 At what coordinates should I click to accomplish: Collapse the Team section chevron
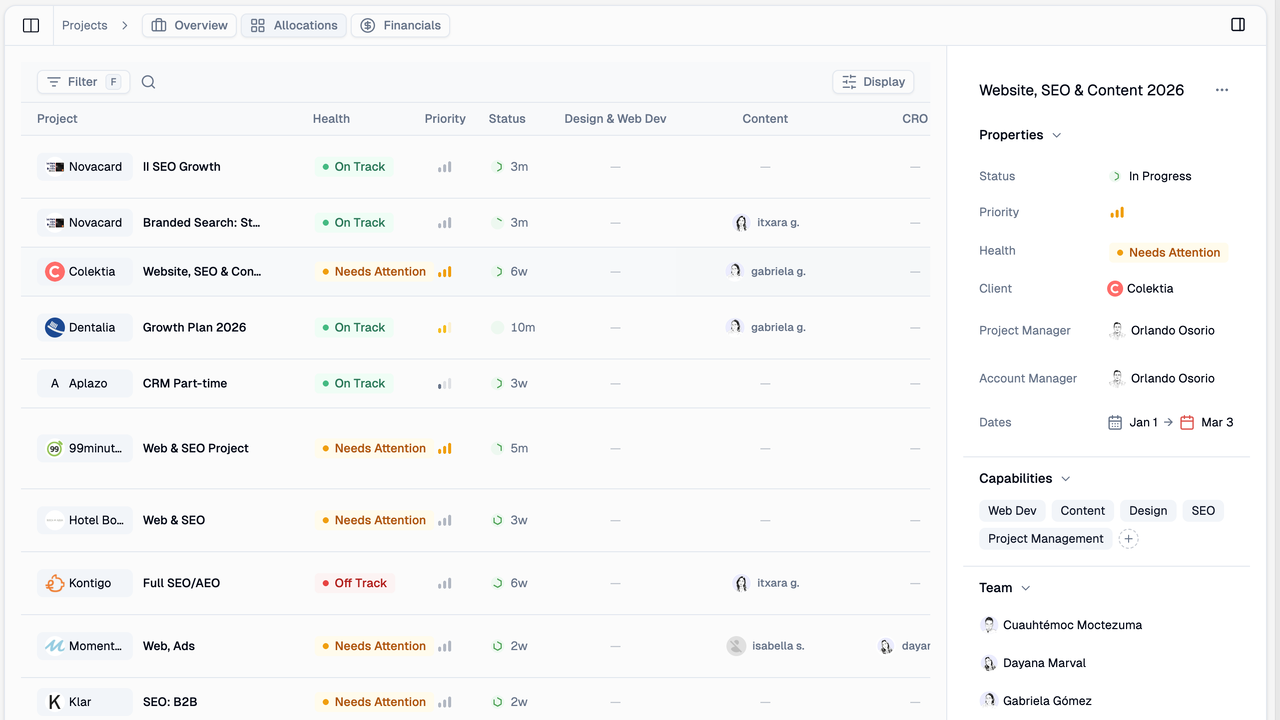point(1025,588)
